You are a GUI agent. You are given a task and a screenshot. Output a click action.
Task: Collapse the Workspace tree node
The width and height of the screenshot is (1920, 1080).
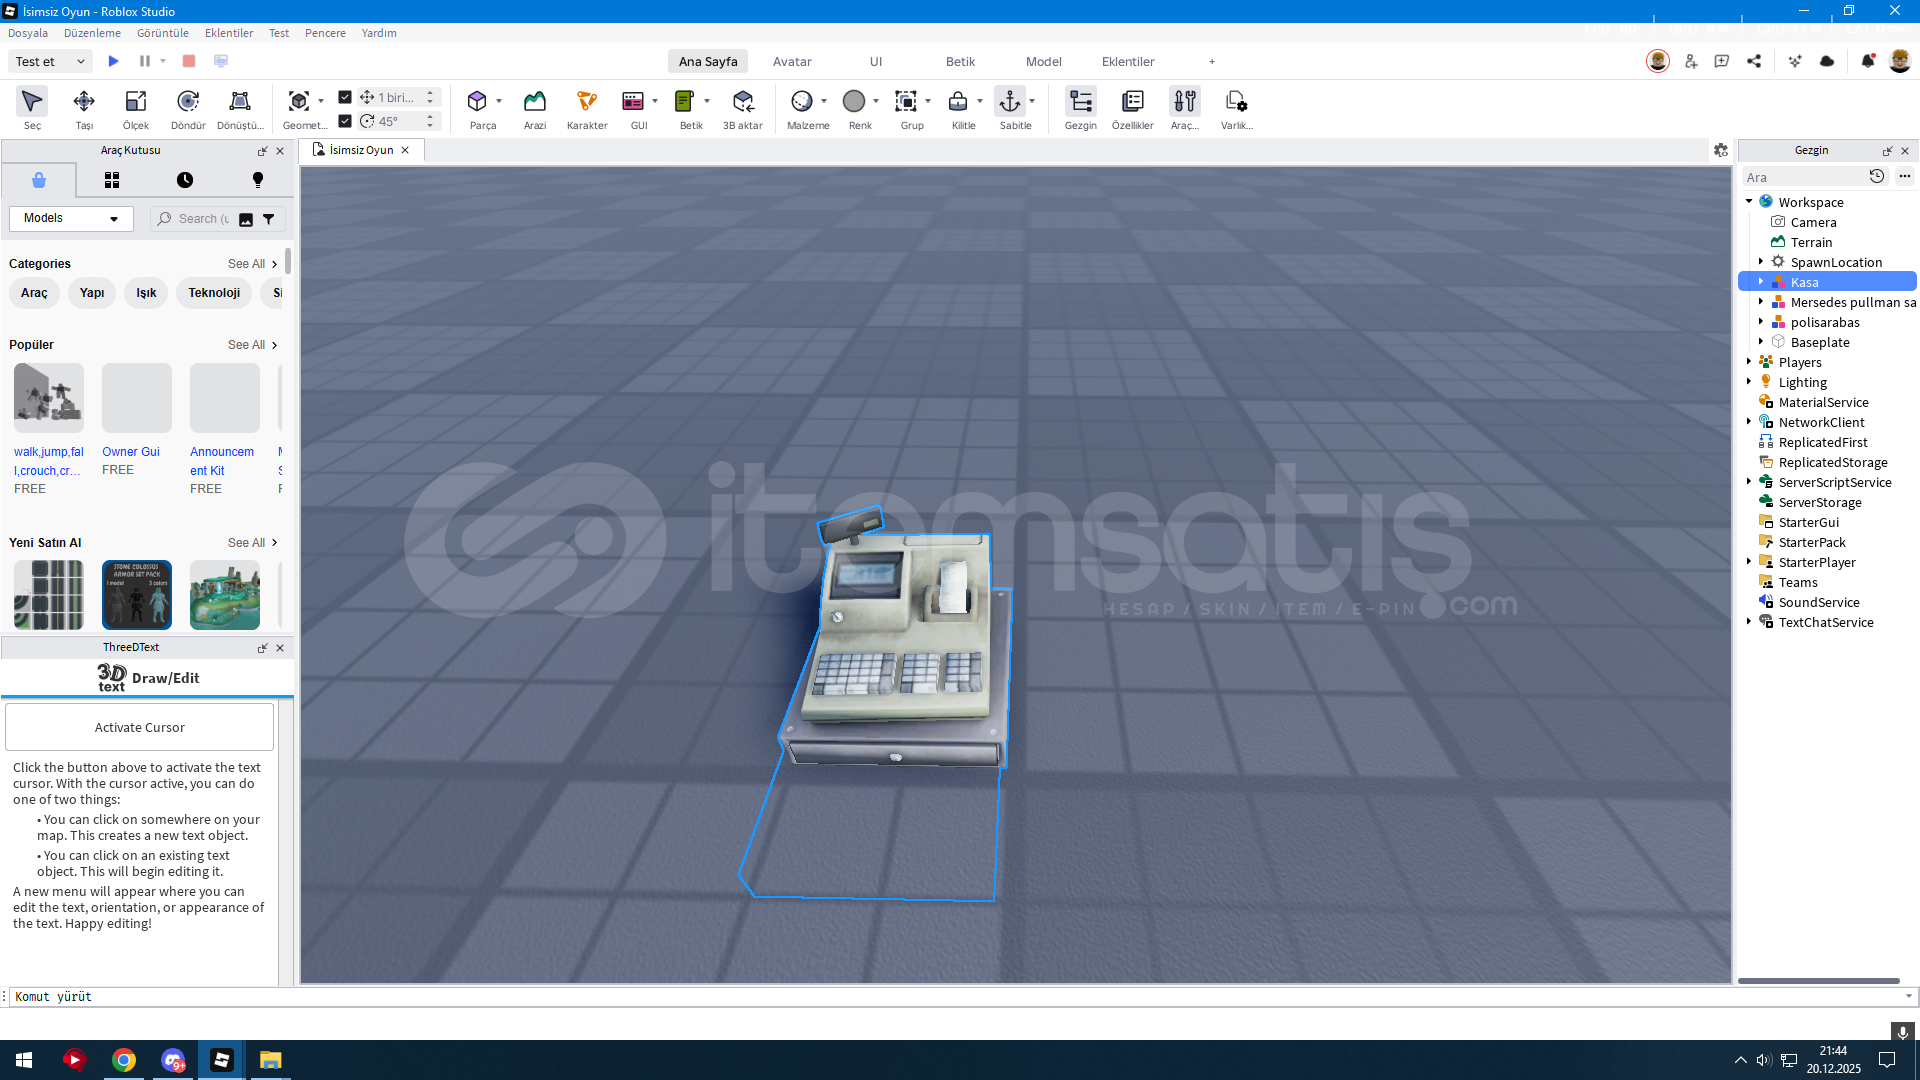tap(1749, 201)
